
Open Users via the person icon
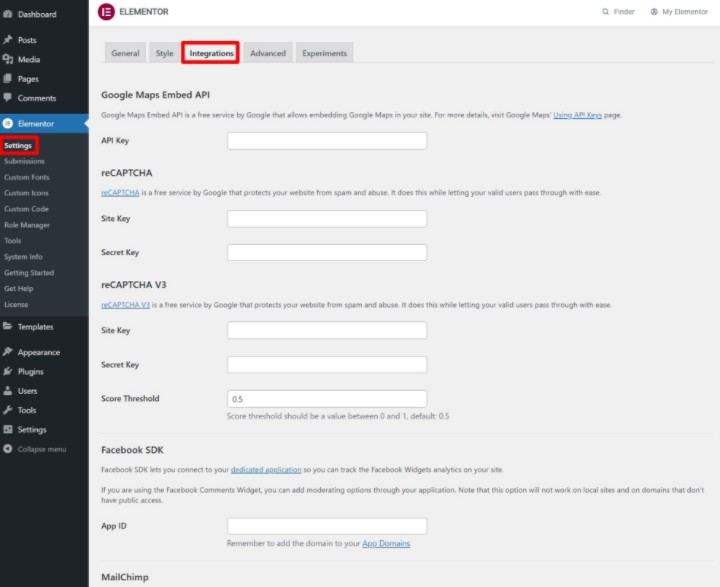(x=8, y=391)
